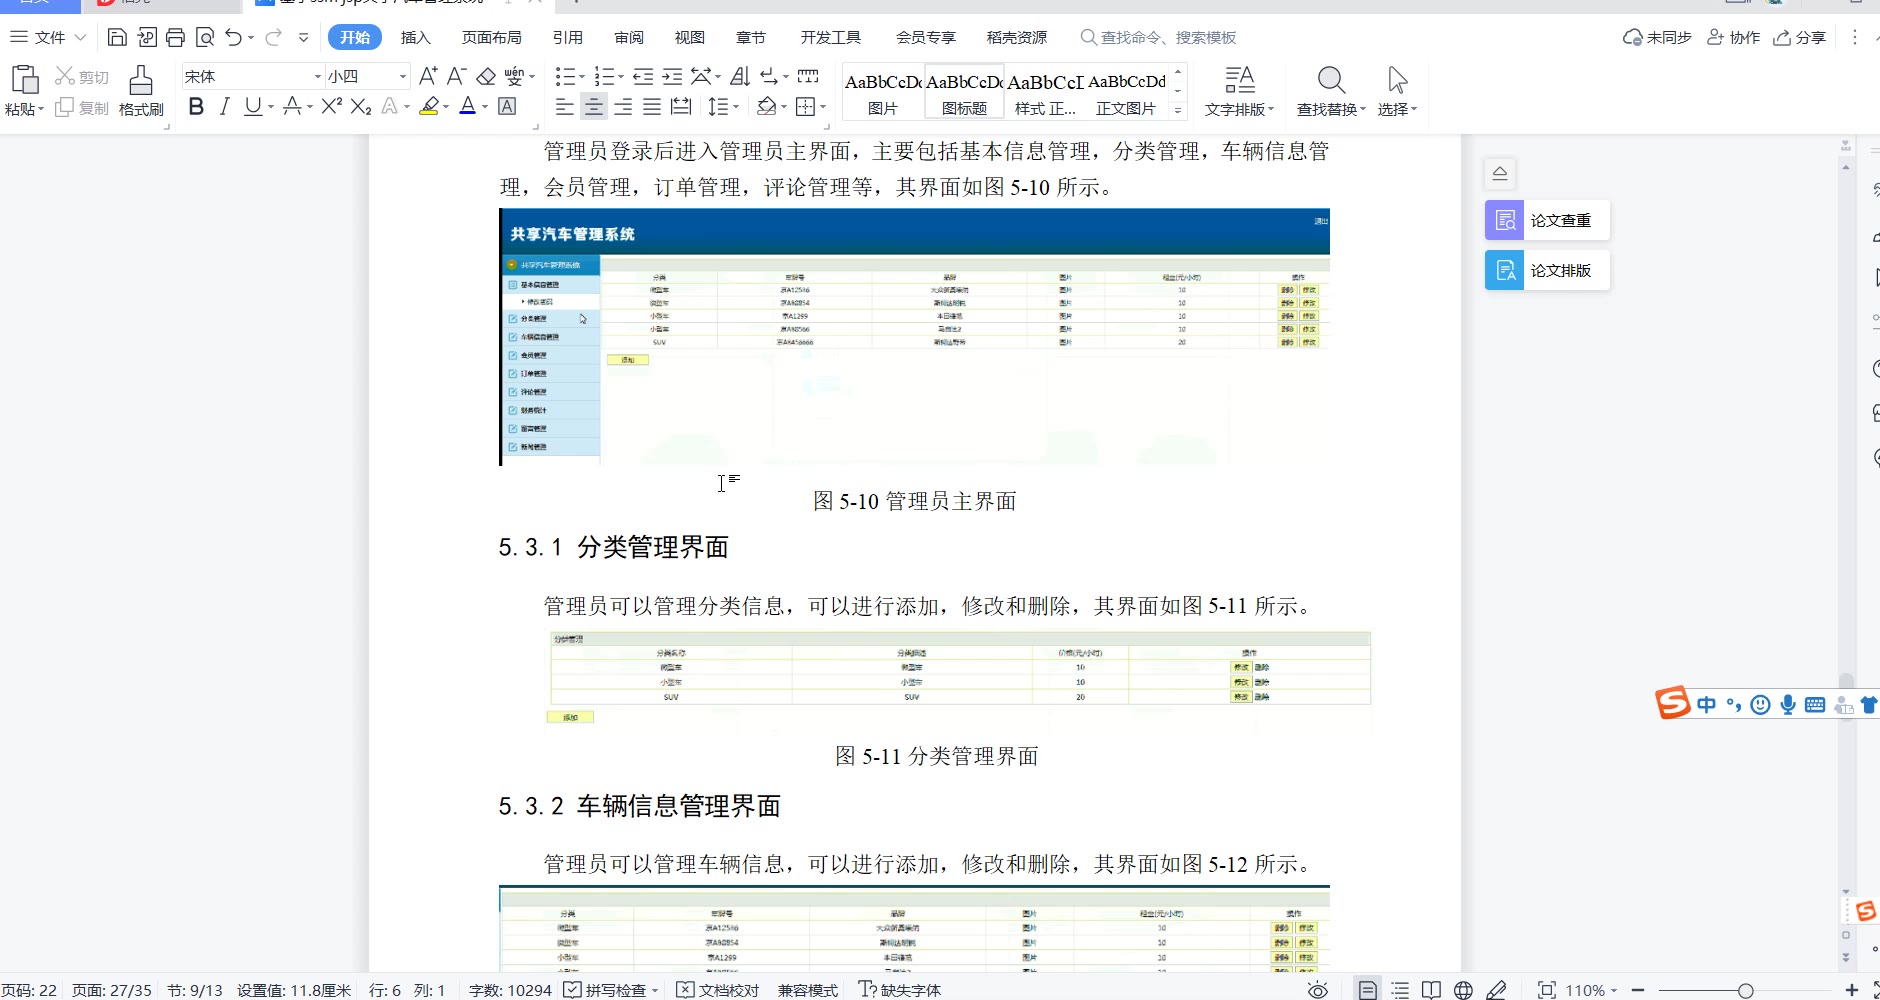Switch to the 引用 references tab
Image resolution: width=1880 pixels, height=1000 pixels.
point(568,37)
